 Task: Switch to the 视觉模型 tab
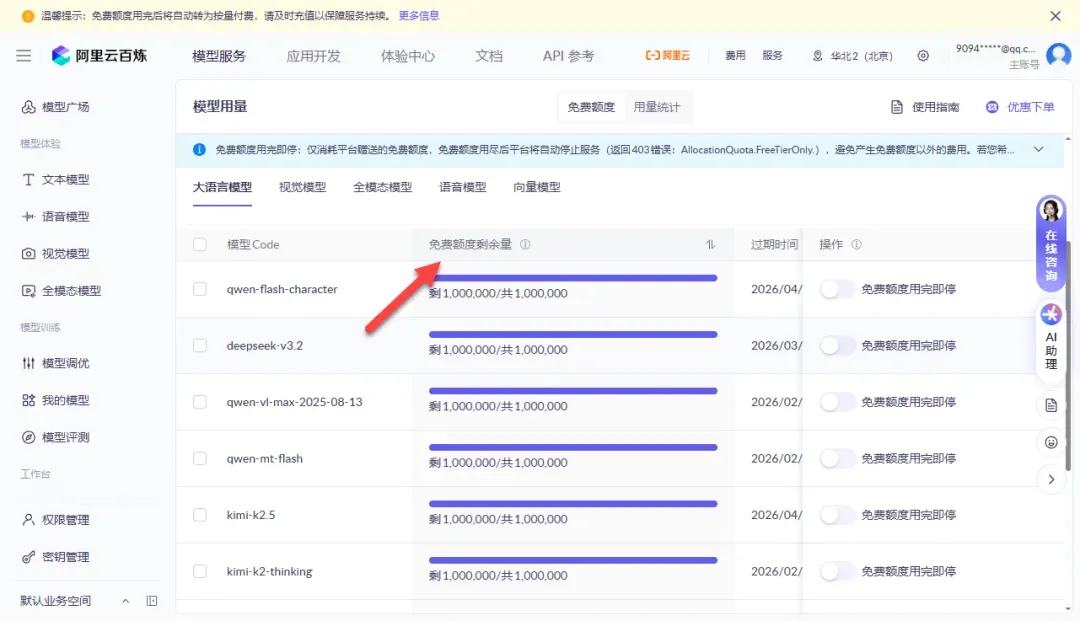(x=302, y=187)
